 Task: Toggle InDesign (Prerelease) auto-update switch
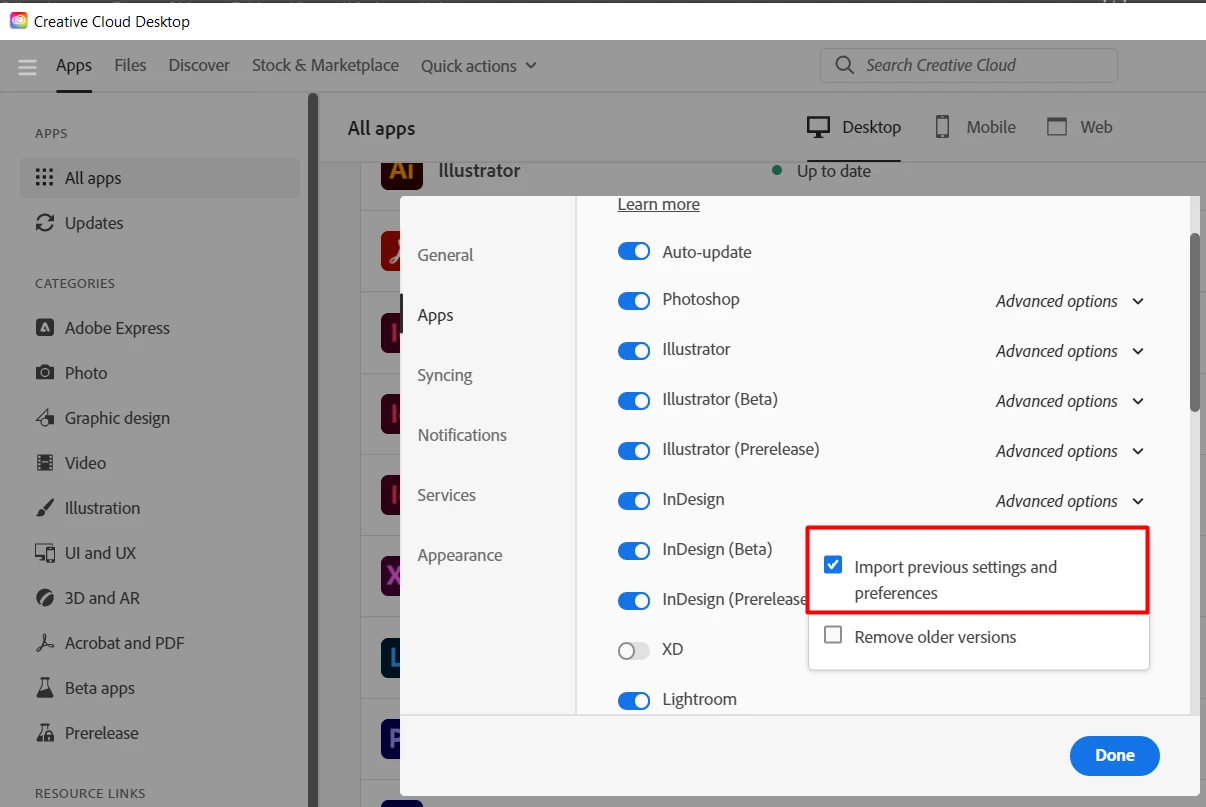(x=634, y=601)
